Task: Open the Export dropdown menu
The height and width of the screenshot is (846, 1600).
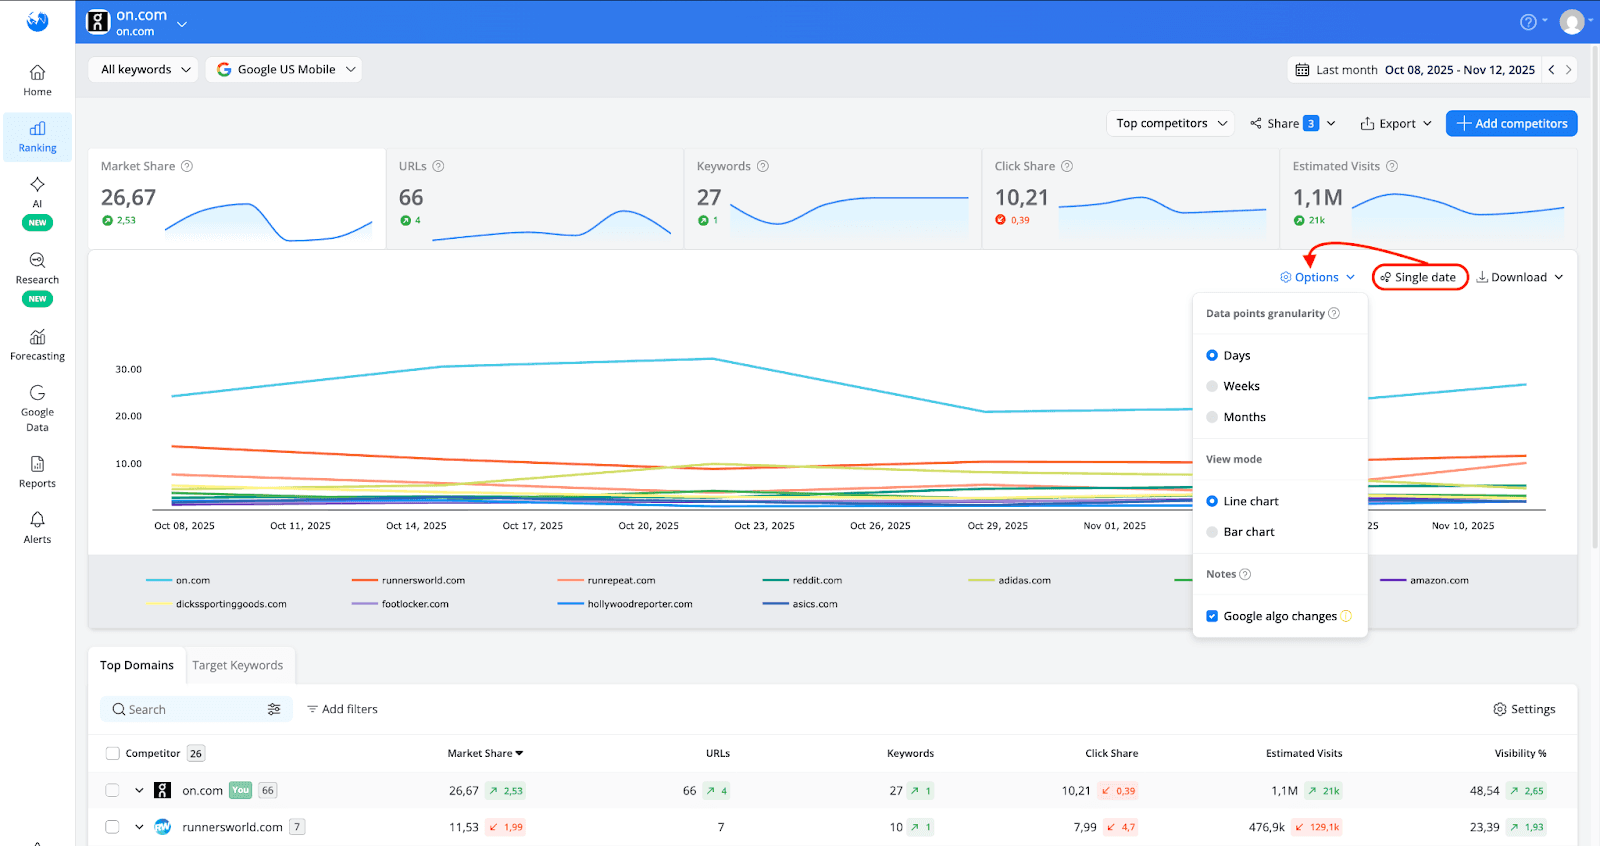Action: coord(1396,123)
